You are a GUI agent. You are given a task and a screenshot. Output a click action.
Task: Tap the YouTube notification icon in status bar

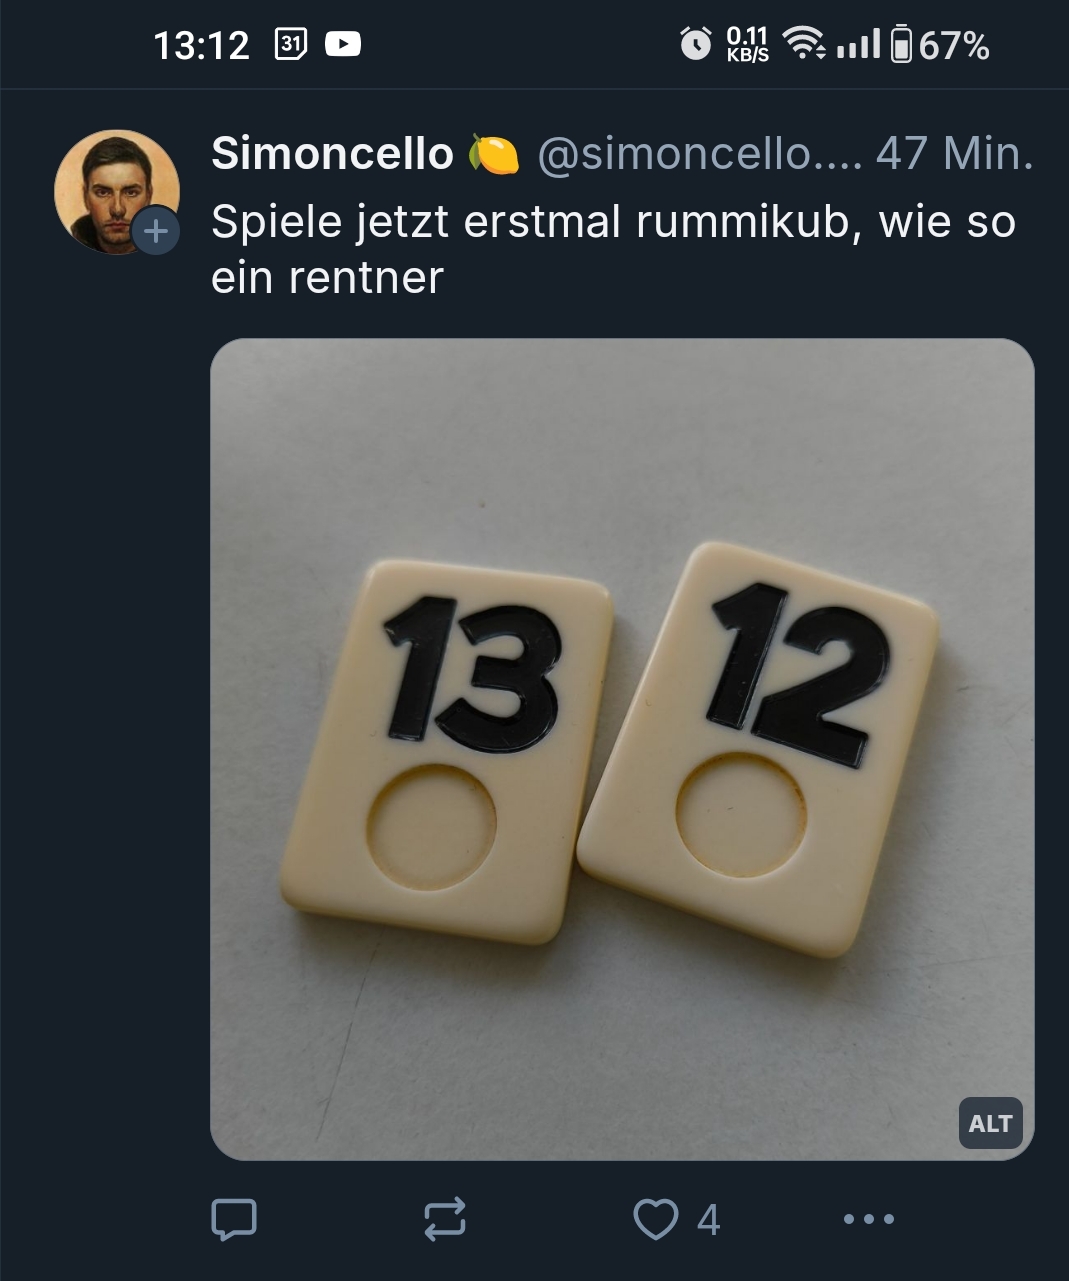pos(343,44)
